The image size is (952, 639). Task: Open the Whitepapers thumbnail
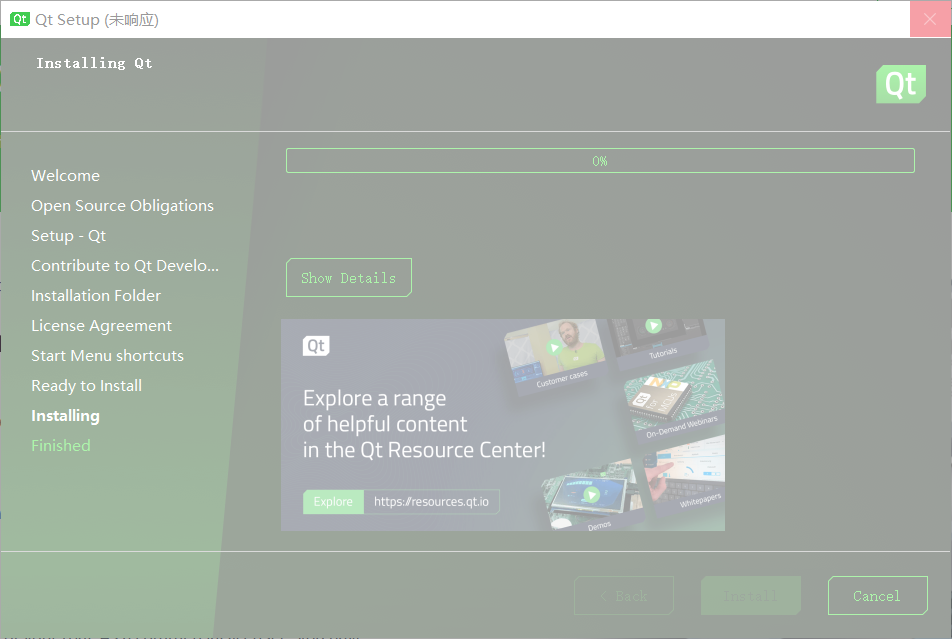pos(687,474)
